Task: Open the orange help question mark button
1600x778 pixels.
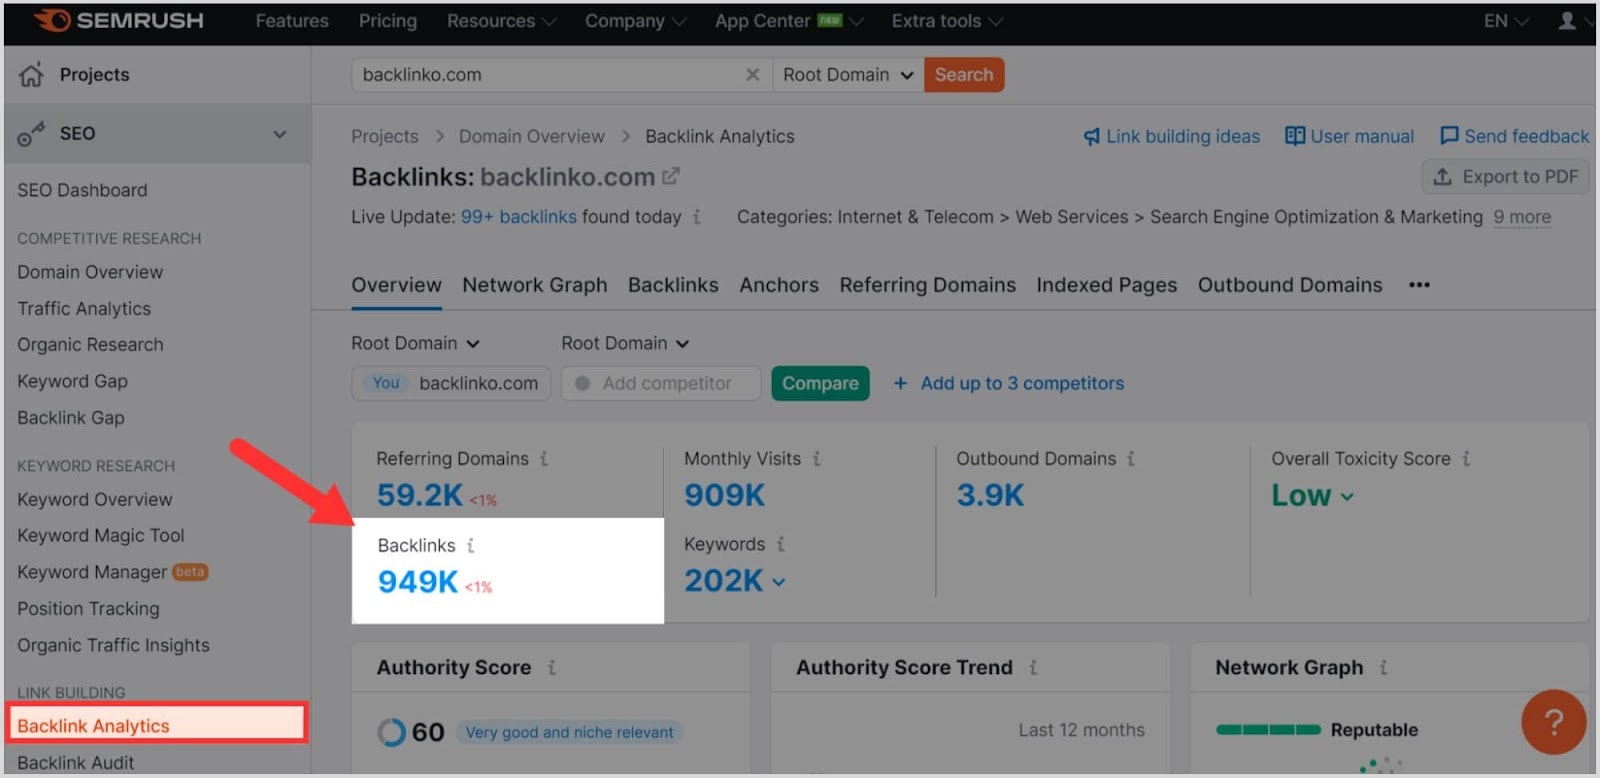Action: [1553, 721]
